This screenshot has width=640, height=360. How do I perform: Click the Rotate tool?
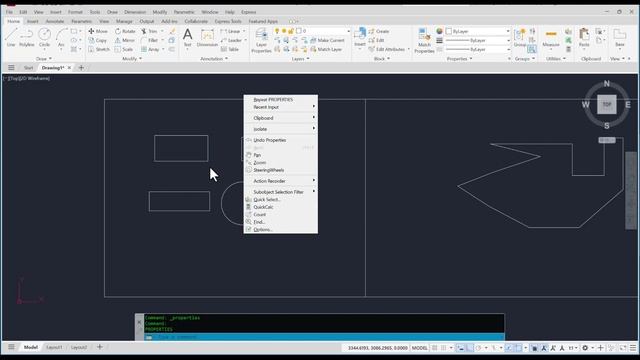coord(125,31)
